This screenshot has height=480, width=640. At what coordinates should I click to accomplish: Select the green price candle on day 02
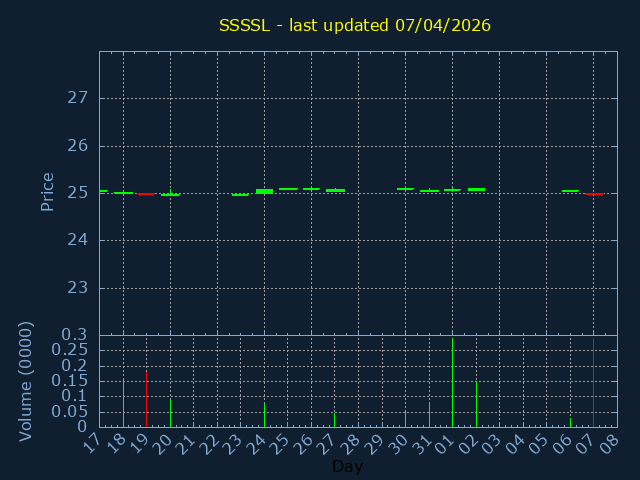[x=476, y=189]
